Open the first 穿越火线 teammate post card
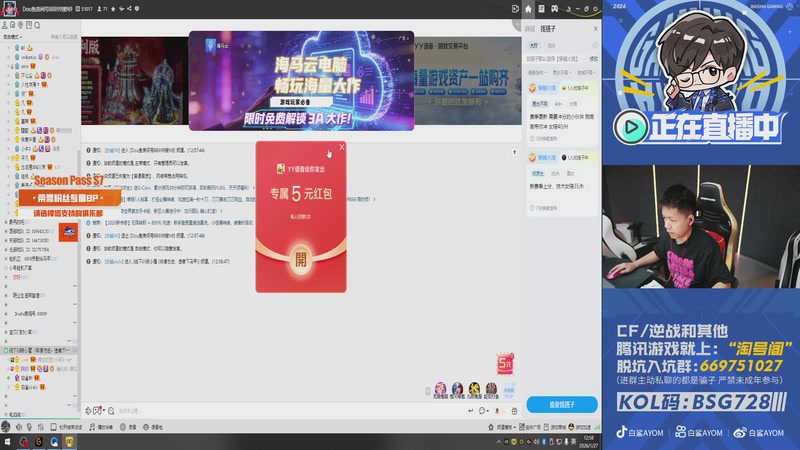The width and height of the screenshot is (800, 450). click(562, 113)
